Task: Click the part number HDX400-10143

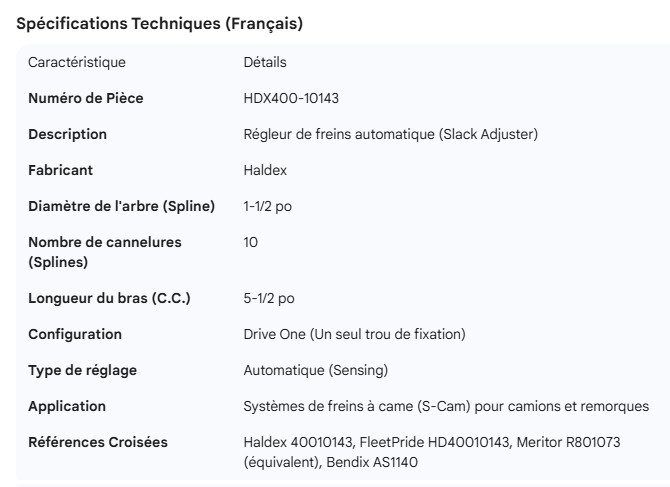Action: (x=296, y=98)
